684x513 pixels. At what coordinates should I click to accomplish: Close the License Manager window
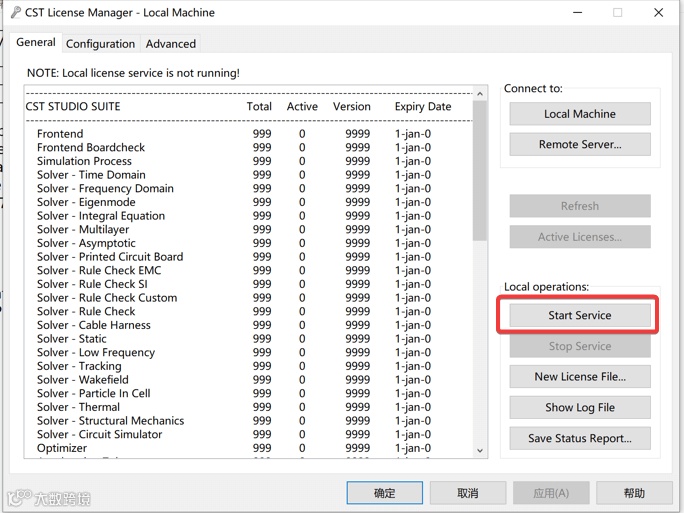click(659, 13)
